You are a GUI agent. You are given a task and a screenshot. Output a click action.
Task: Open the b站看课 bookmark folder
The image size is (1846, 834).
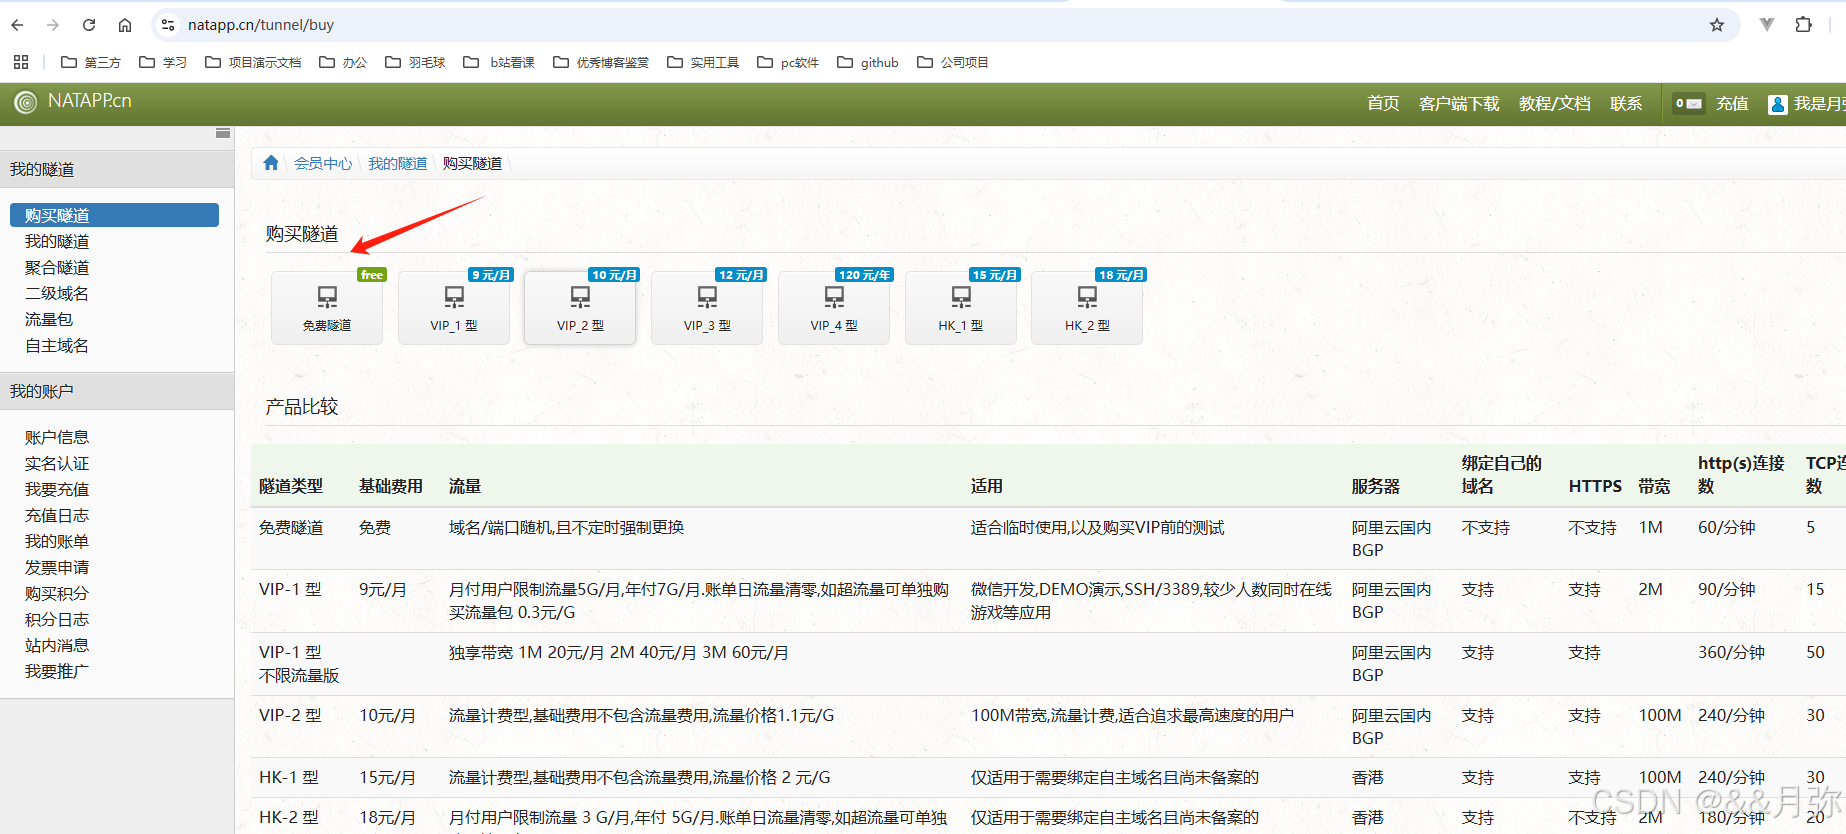pyautogui.click(x=499, y=62)
